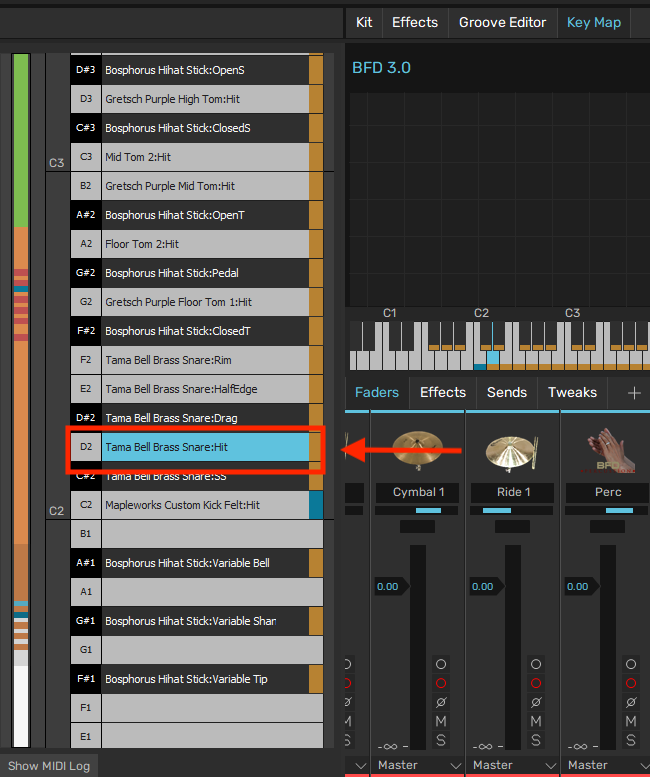Open the Tweaks mixer tab
This screenshot has width=650, height=777.
click(x=572, y=392)
